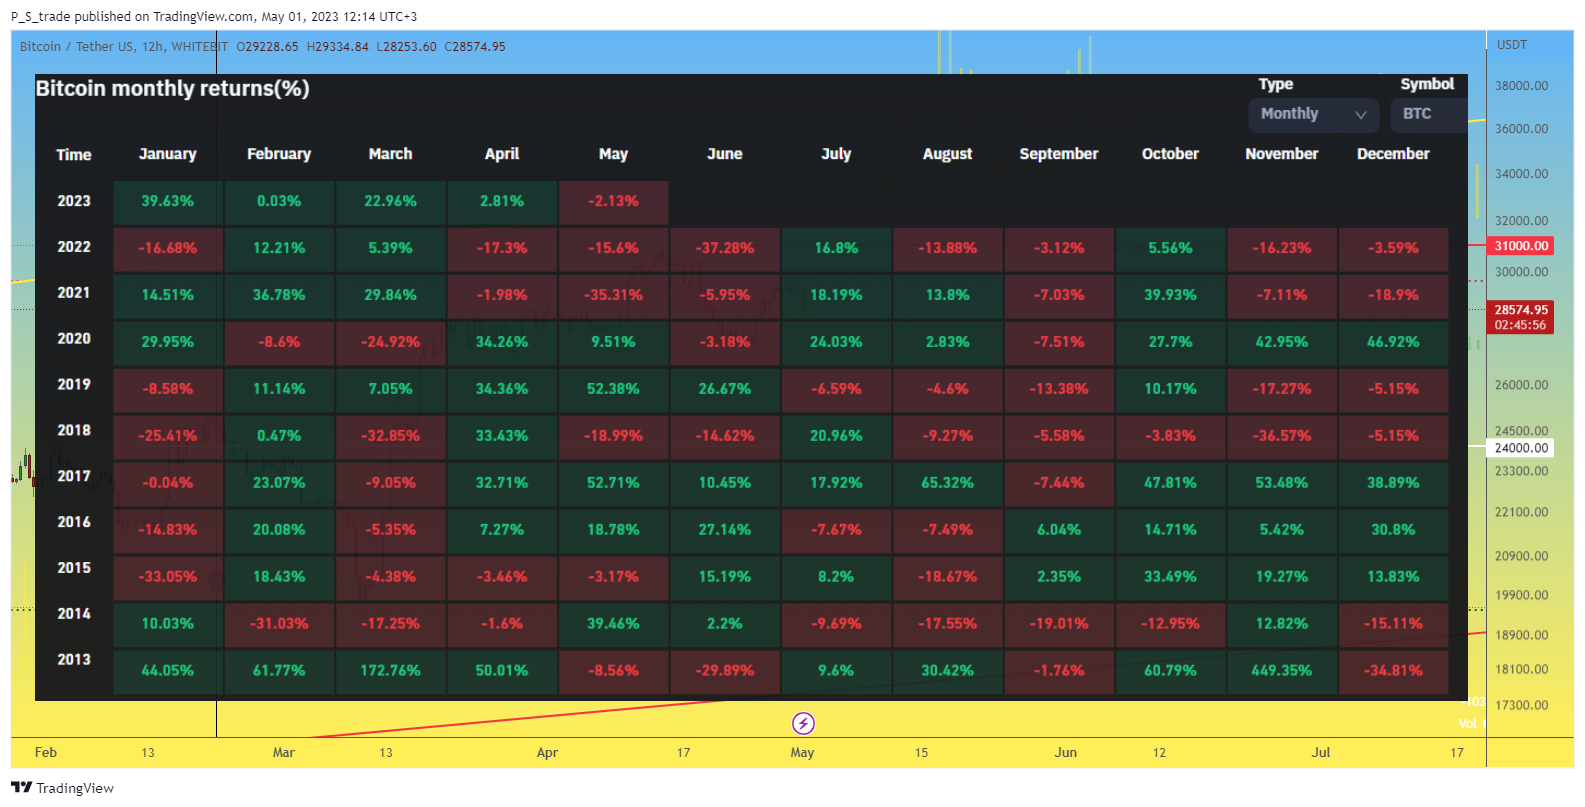
Task: Click the 2.81% cell for April 2023
Action: tap(502, 202)
